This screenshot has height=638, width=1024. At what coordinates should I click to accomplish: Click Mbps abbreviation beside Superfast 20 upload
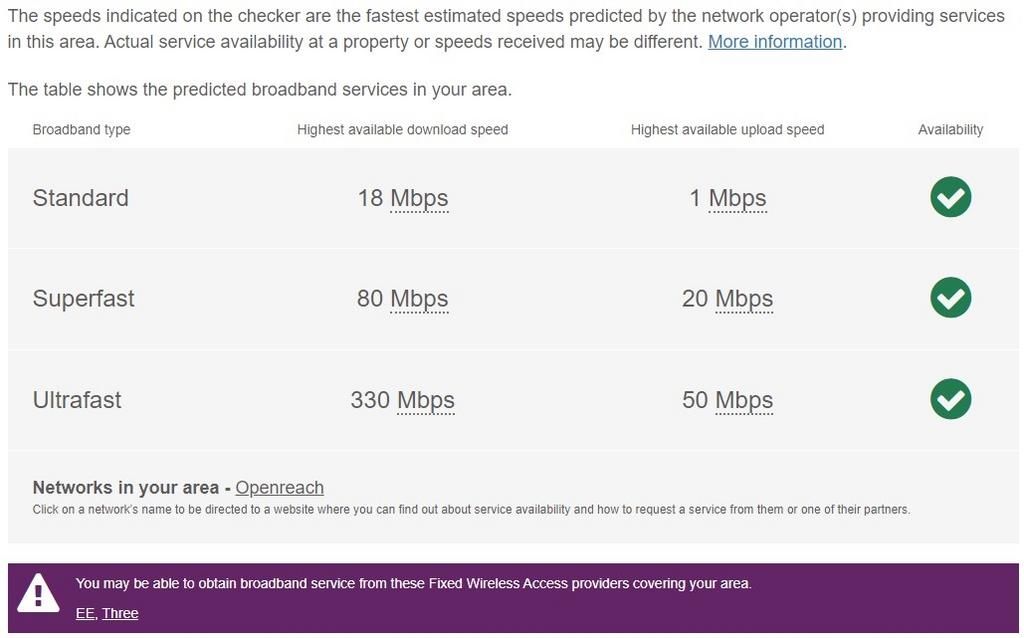pyautogui.click(x=744, y=299)
